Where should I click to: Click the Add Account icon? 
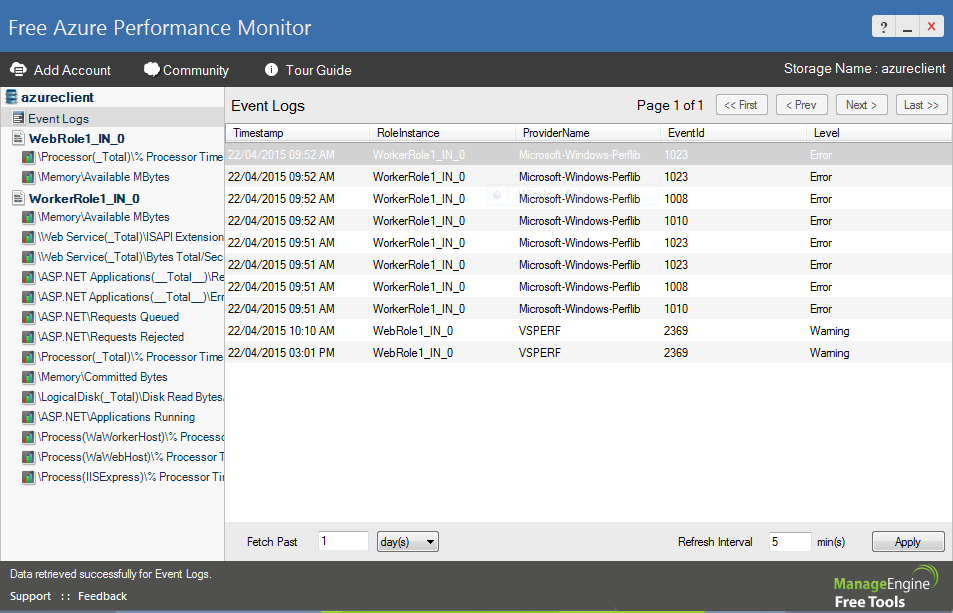[18, 70]
